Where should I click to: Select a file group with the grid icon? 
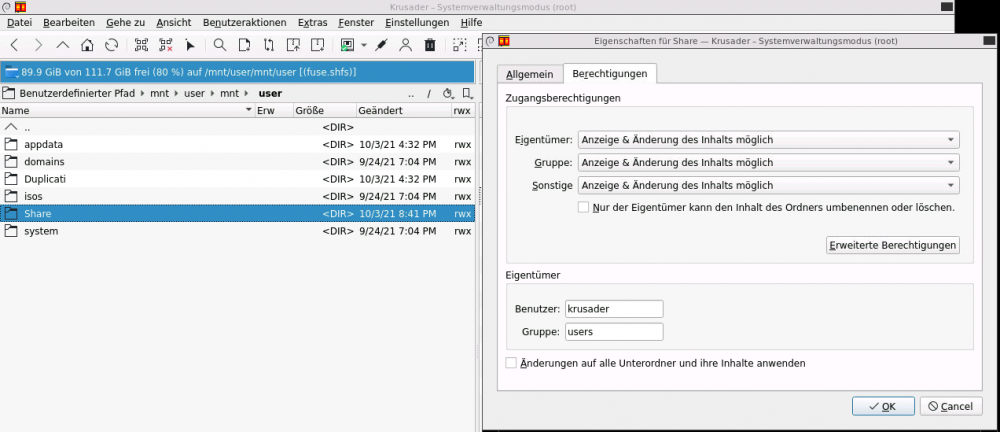coord(142,45)
